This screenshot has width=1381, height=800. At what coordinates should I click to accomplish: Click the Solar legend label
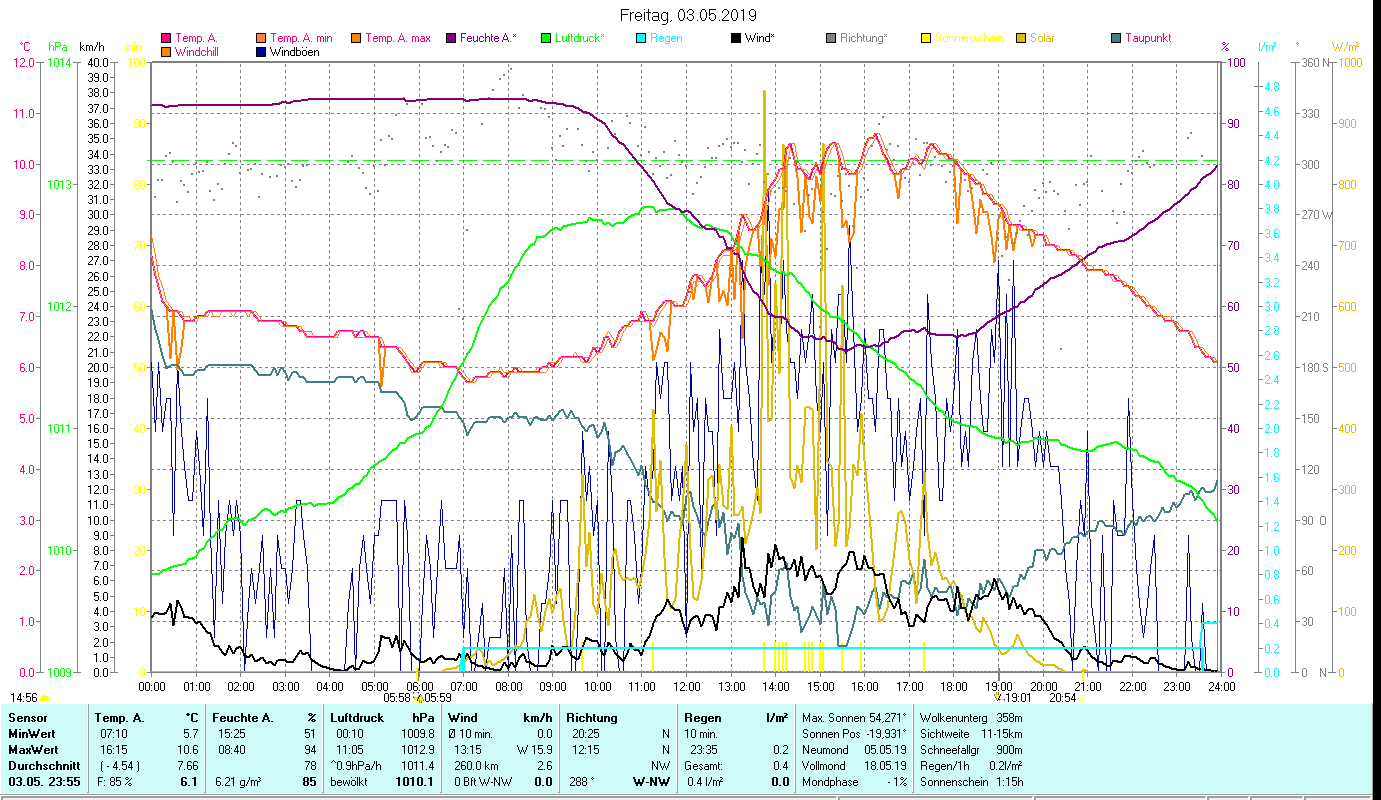click(x=1042, y=39)
